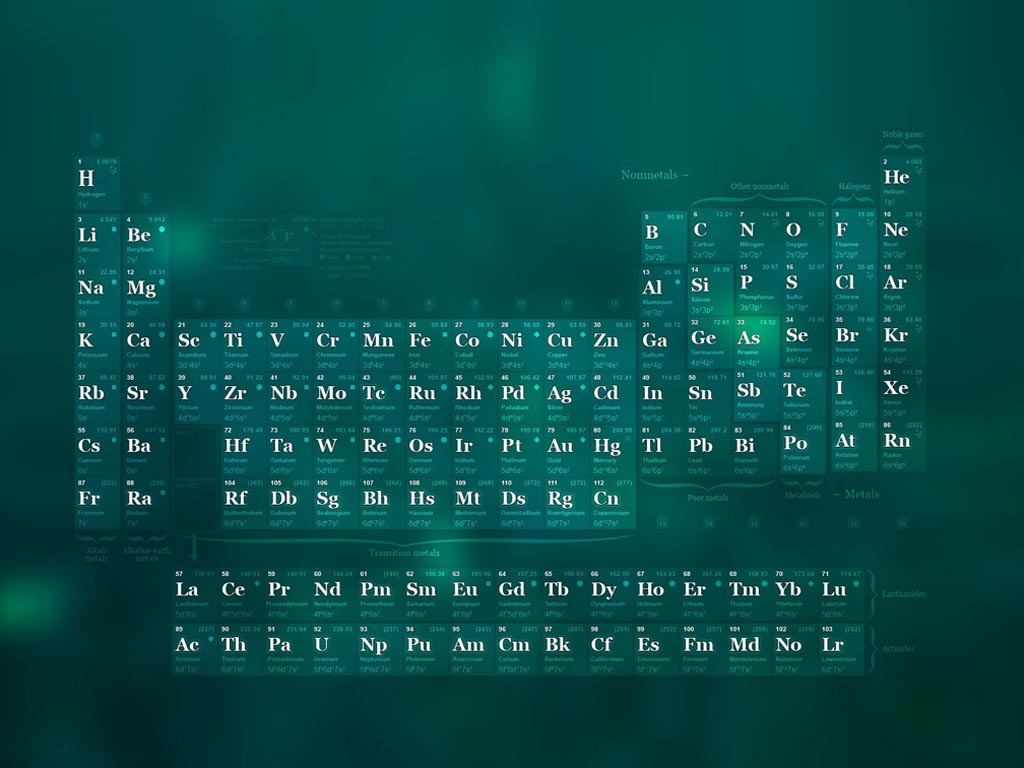Screen dimensions: 1024x768
Task: Click the Nitrogen (N) cell
Action: 758,235
